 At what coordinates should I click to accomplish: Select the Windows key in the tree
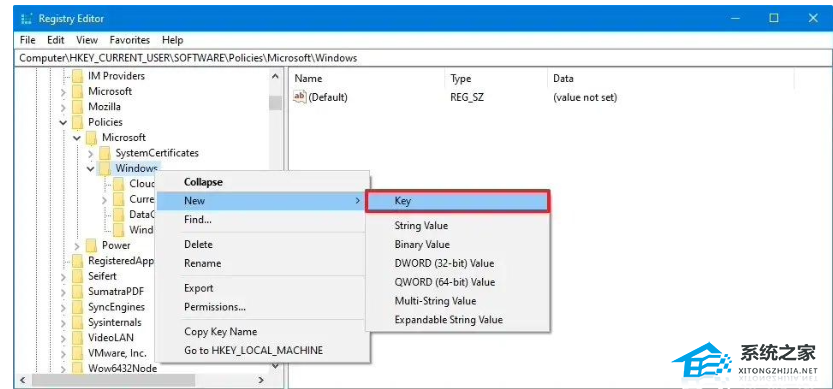136,168
